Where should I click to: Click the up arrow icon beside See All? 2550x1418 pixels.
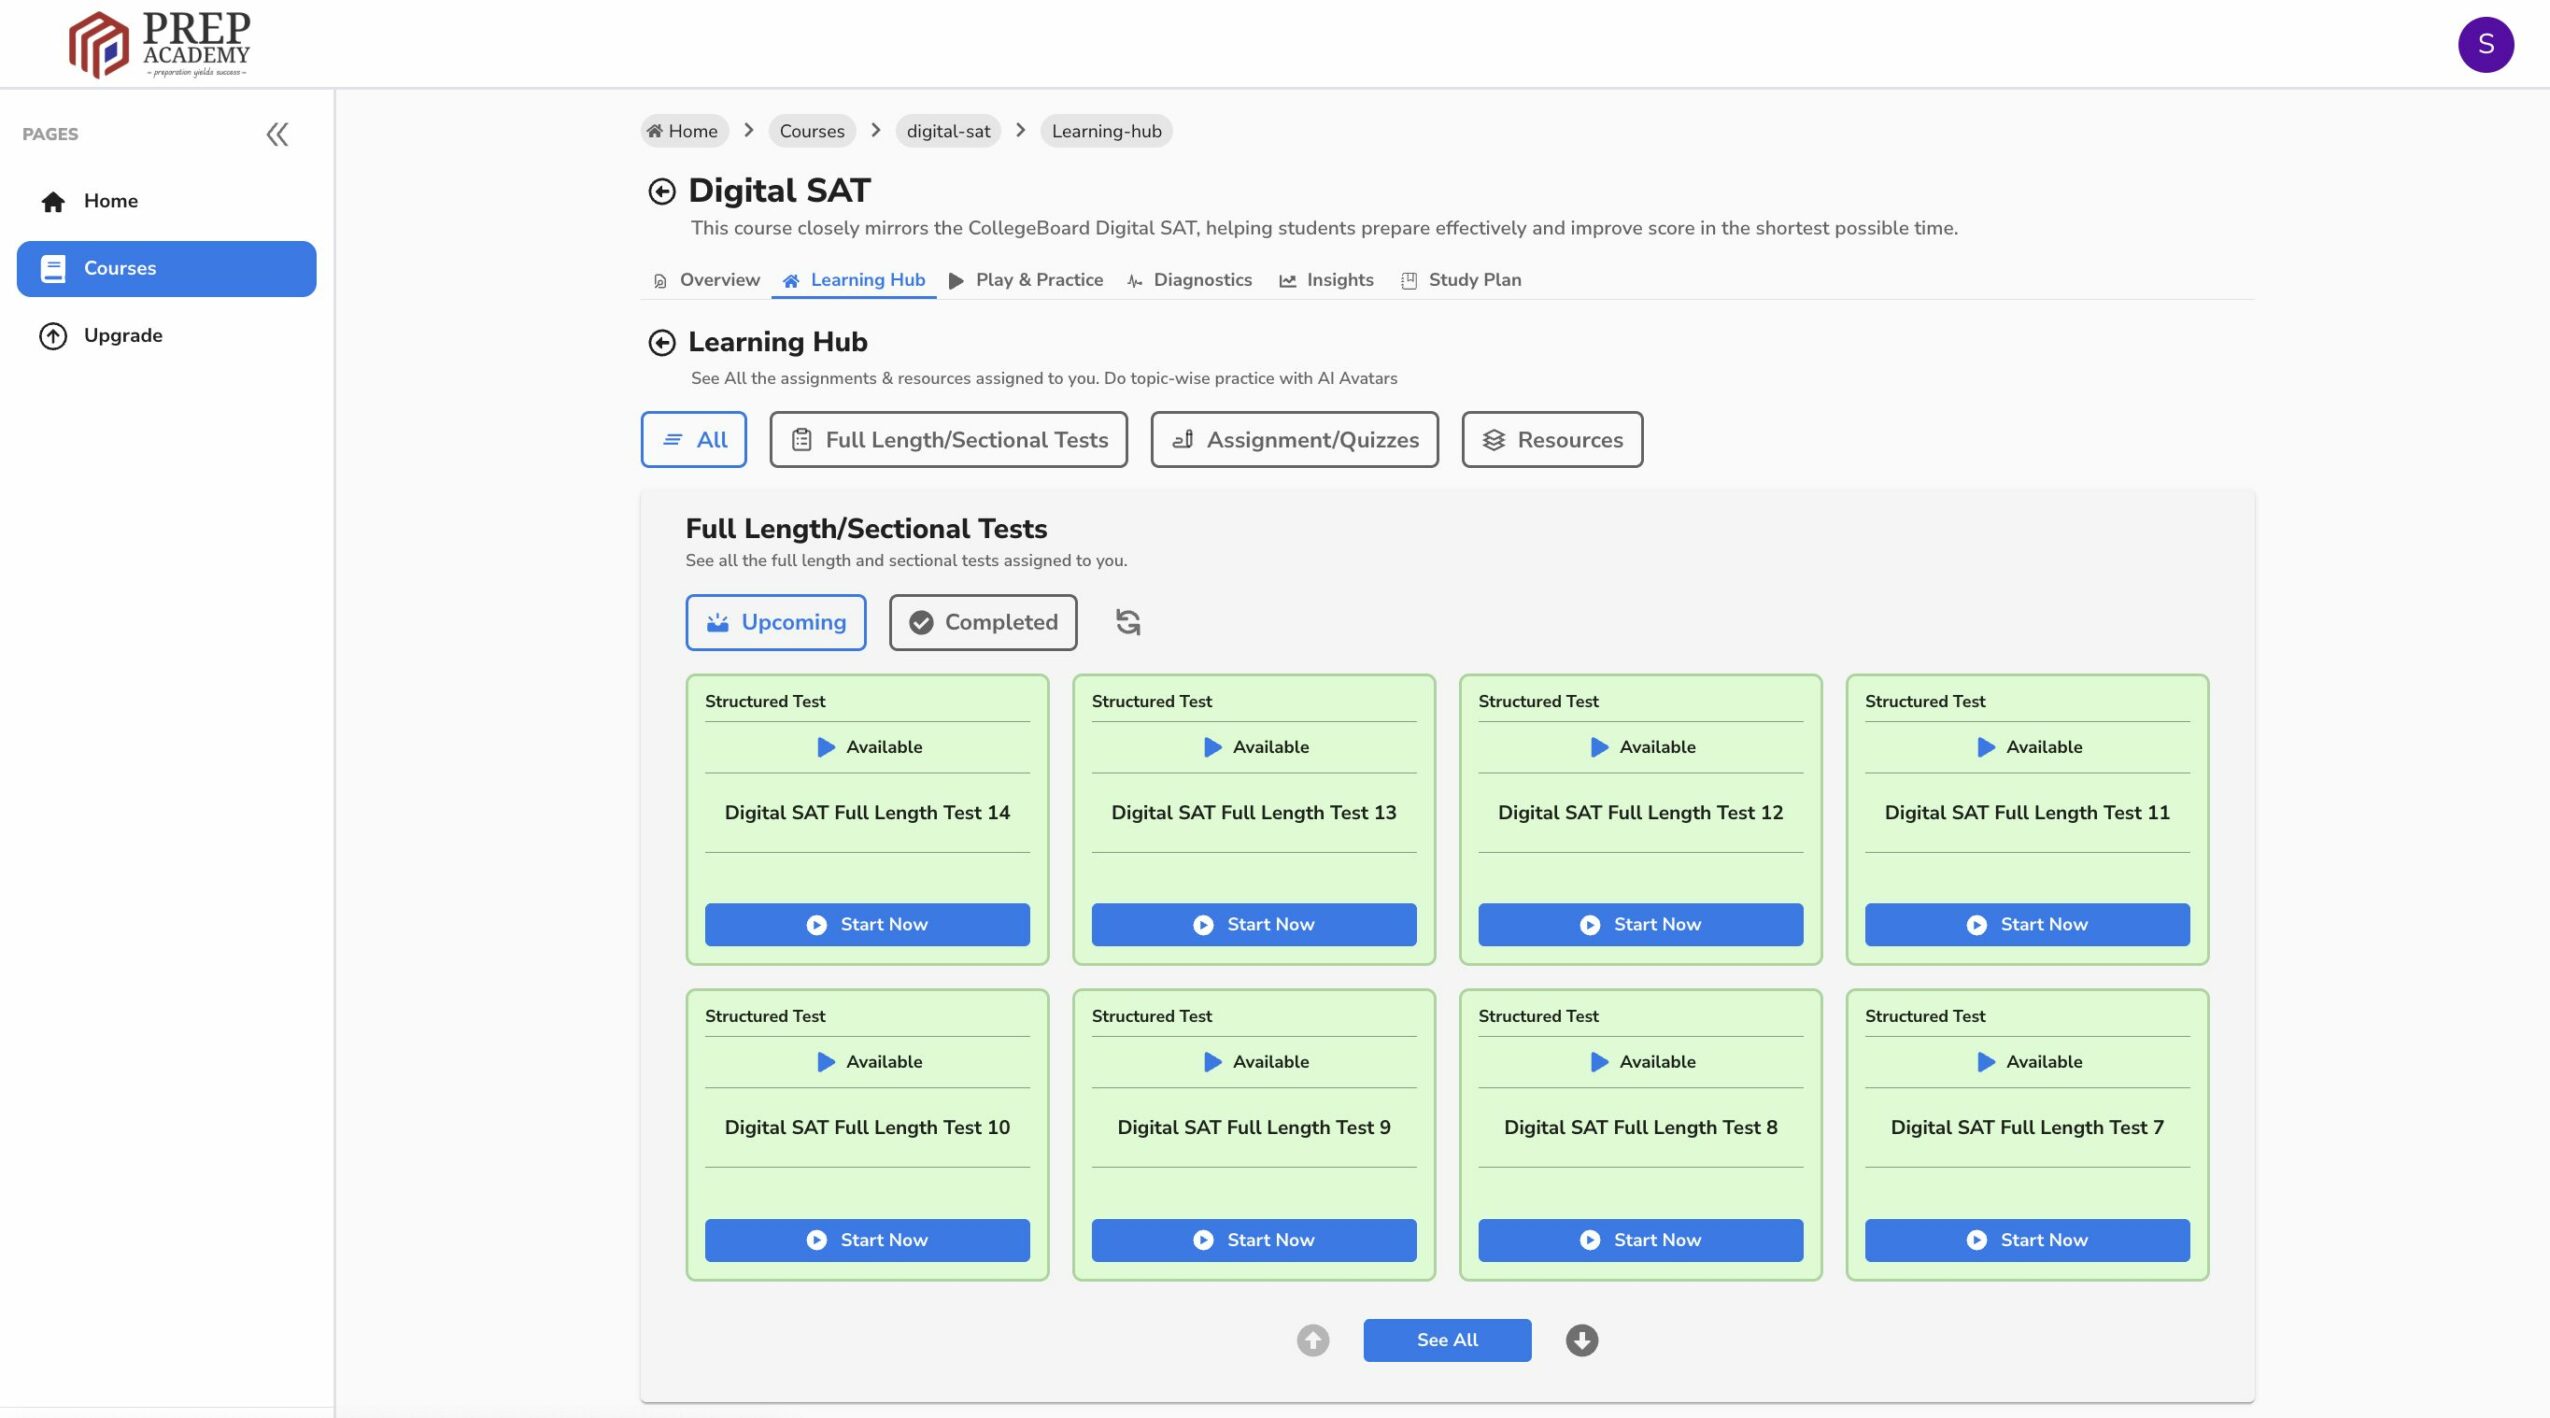(x=1312, y=1340)
